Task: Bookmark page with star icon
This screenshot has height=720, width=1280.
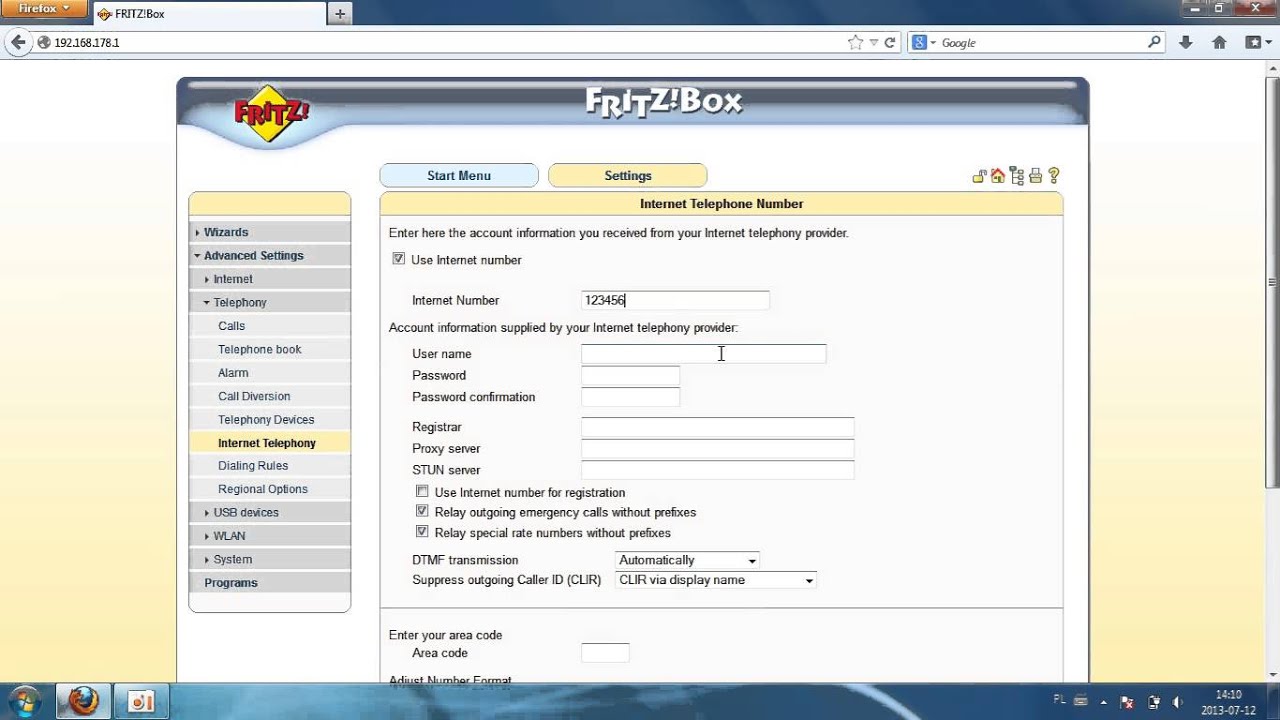Action: 855,43
